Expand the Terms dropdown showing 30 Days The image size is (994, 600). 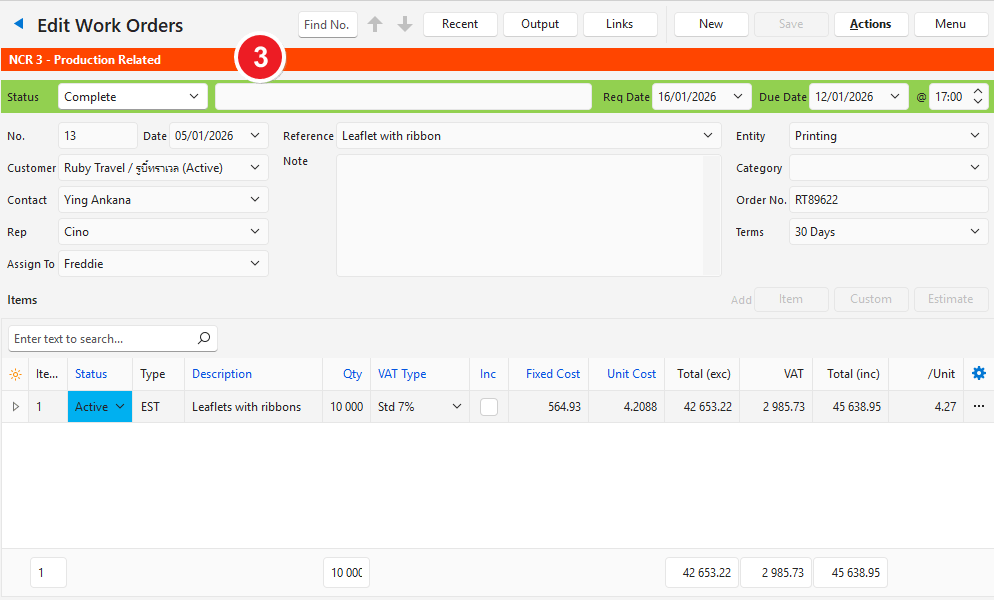pos(888,232)
